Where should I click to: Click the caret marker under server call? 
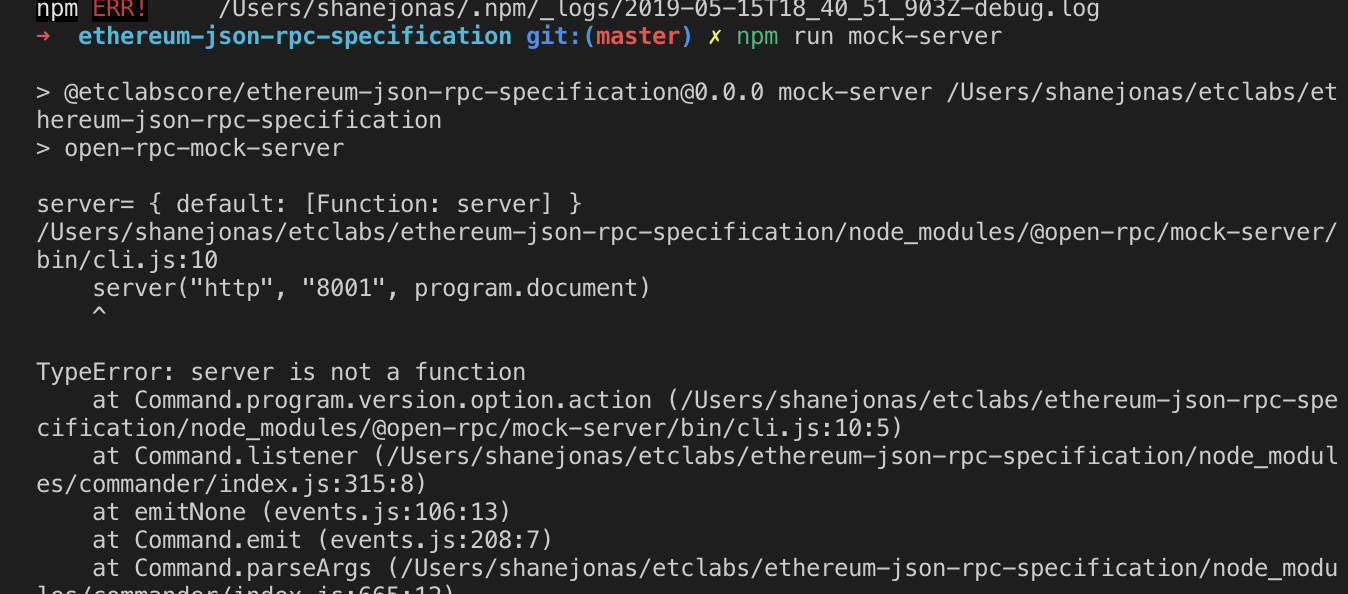[x=97, y=312]
